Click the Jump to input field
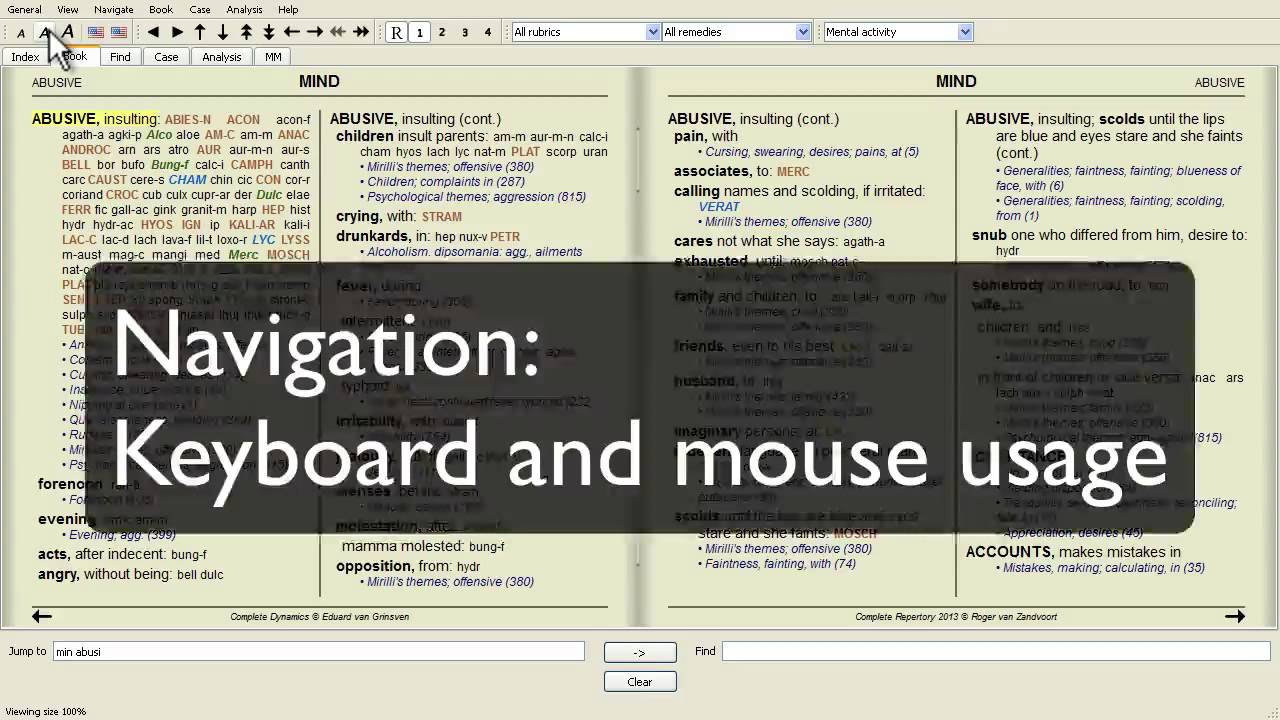The image size is (1280, 720). tap(319, 651)
